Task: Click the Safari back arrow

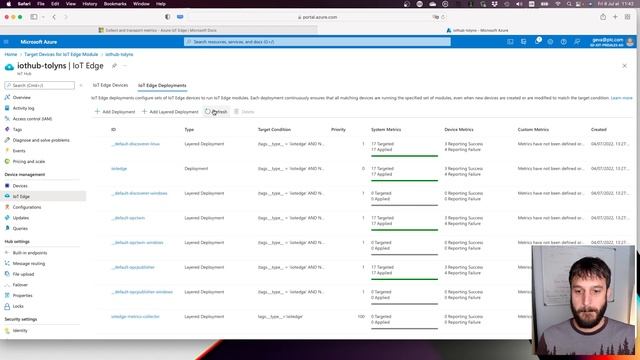Action: (x=54, y=17)
